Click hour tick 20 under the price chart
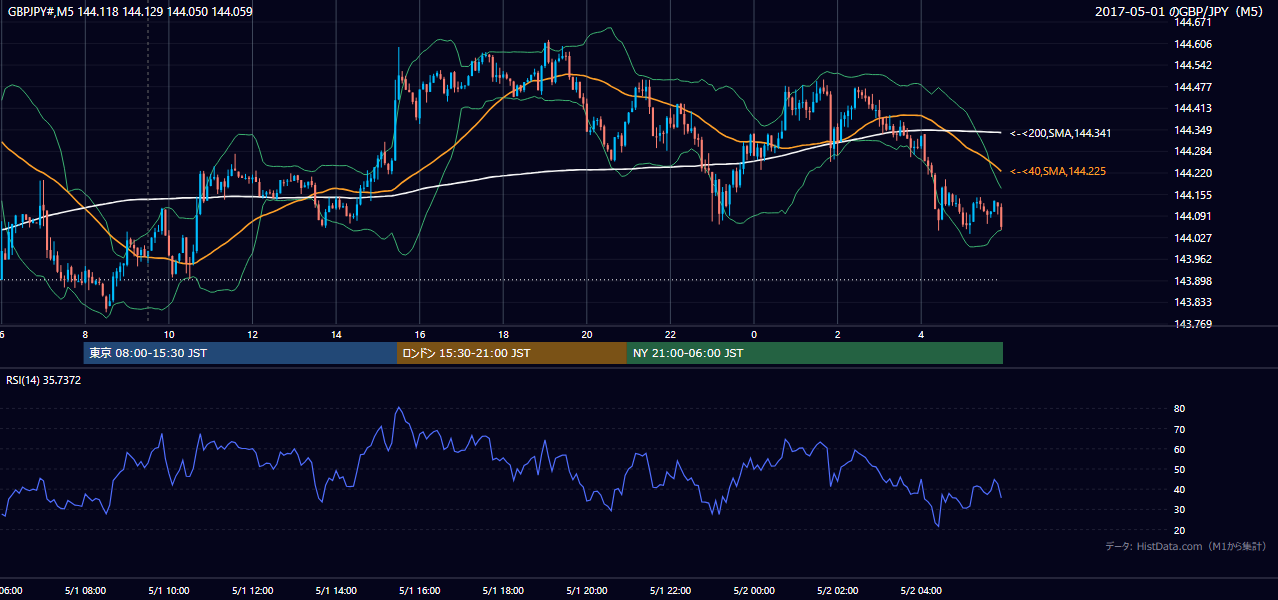Viewport: 1278px width, 600px height. pyautogui.click(x=587, y=335)
